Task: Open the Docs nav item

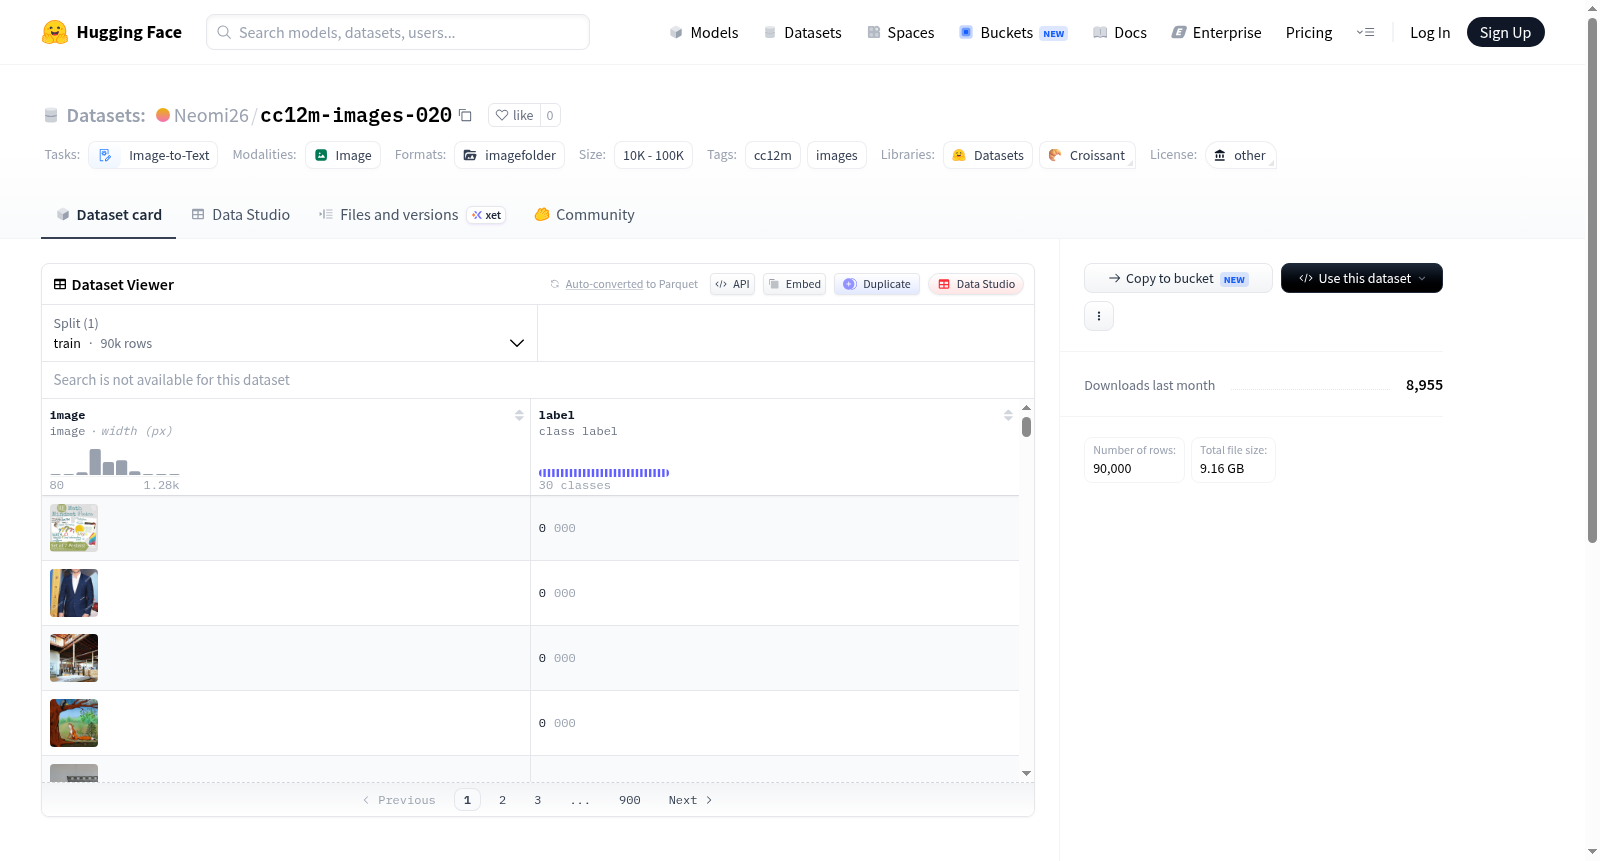Action: pos(1120,32)
